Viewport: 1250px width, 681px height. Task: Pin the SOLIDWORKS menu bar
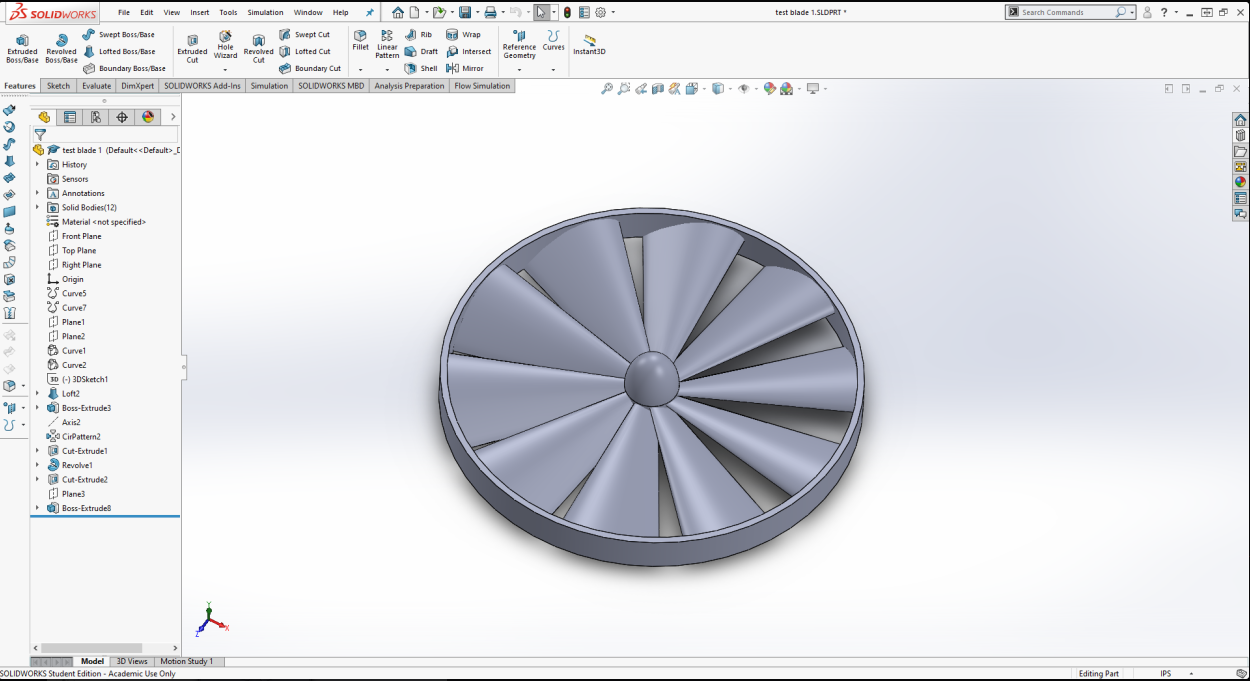click(369, 13)
